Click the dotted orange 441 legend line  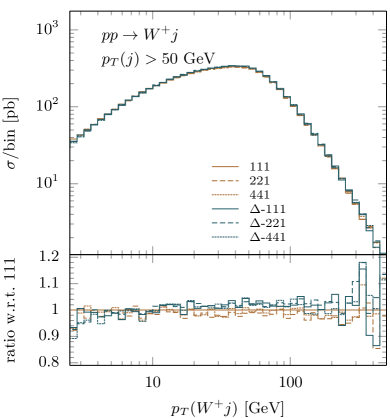tap(225, 194)
